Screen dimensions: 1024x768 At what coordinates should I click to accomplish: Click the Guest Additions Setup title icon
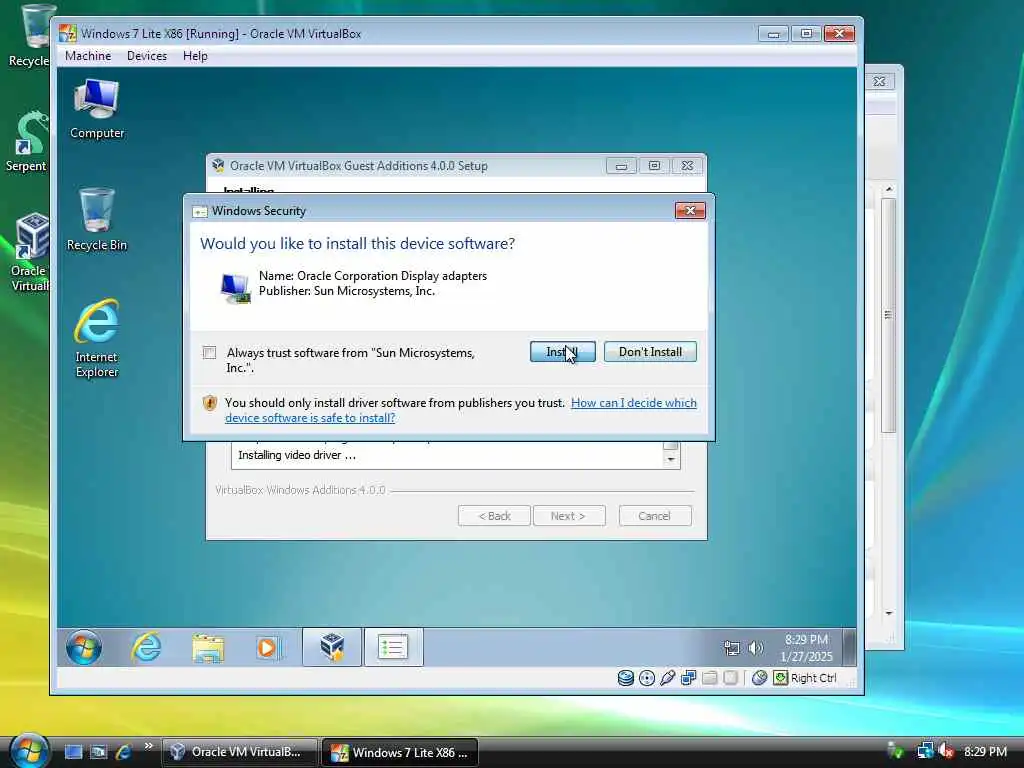[x=218, y=166]
